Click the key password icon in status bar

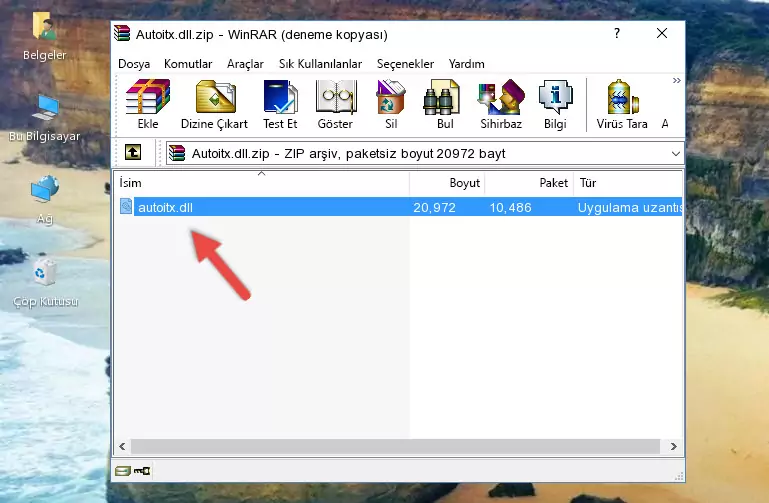coord(142,471)
